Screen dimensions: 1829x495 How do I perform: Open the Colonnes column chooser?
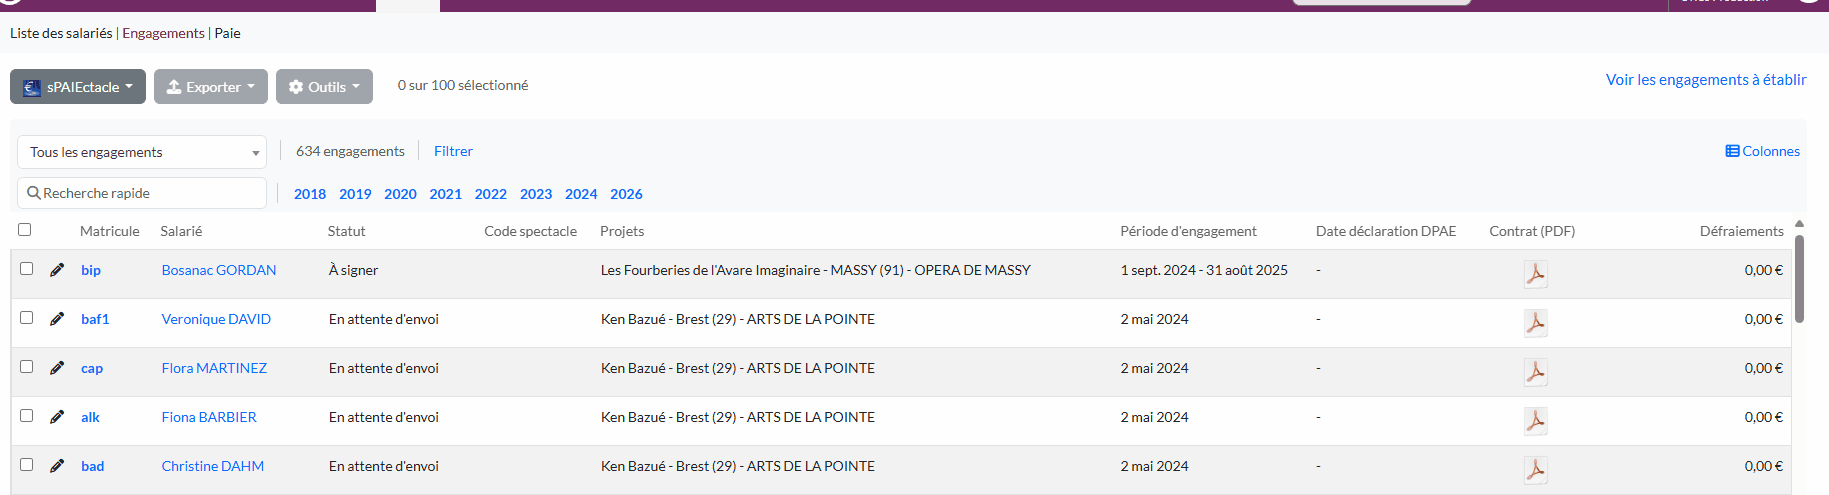(1762, 151)
